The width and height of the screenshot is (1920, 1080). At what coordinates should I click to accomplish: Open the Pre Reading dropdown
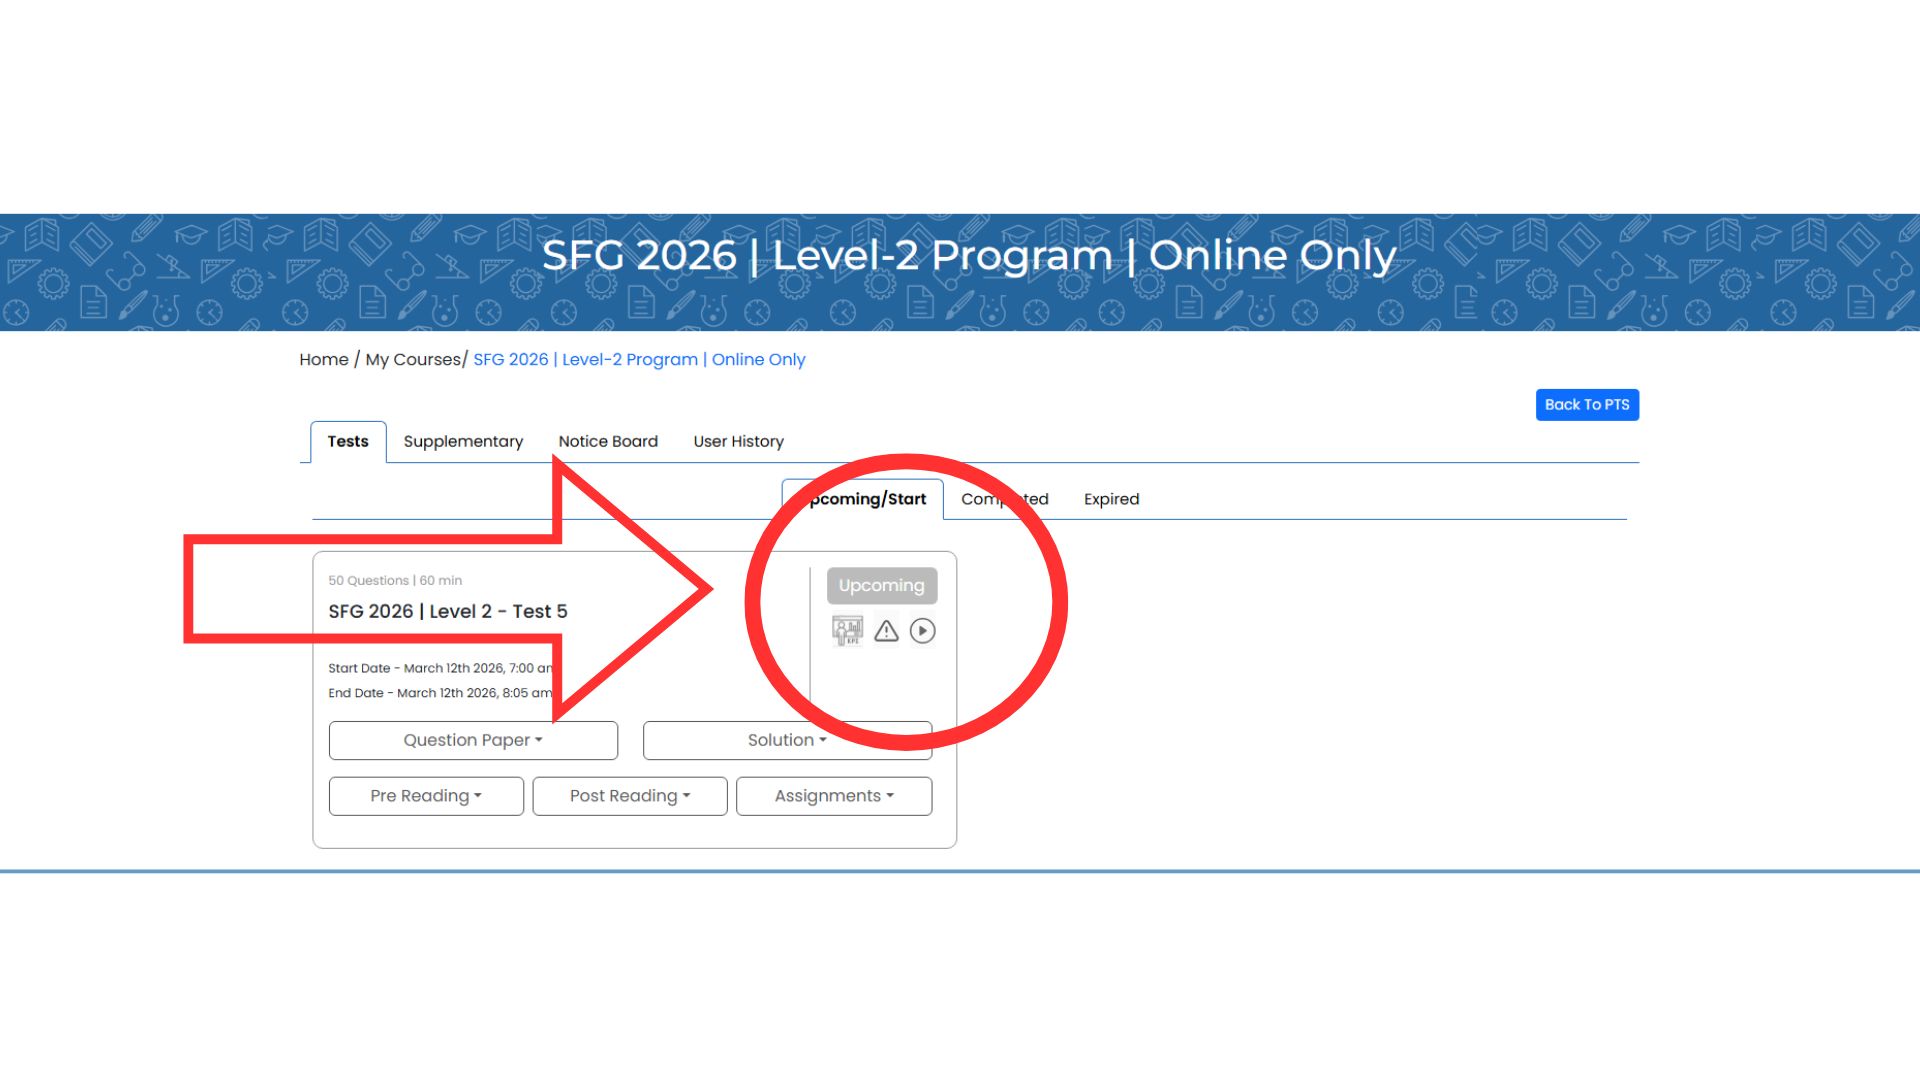point(426,796)
